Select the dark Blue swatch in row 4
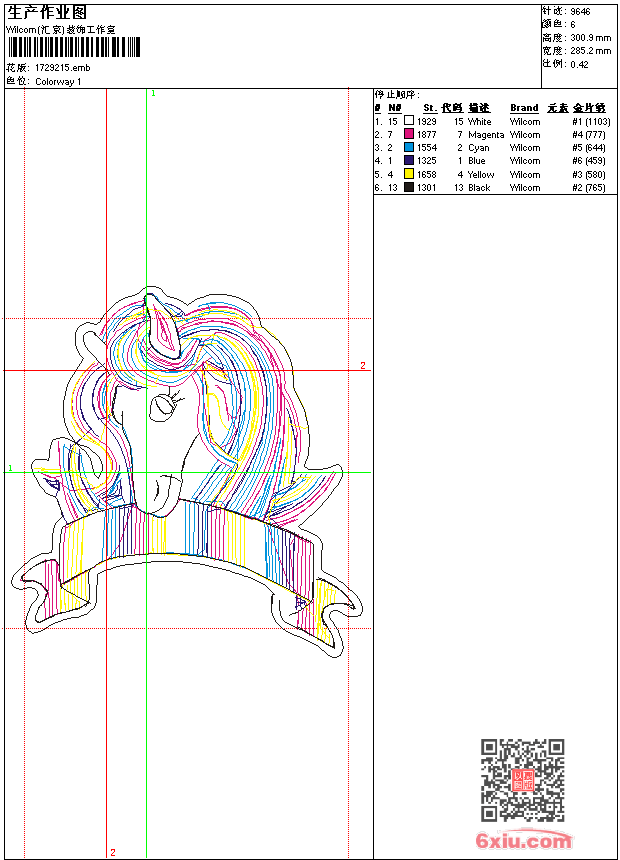 coord(409,160)
